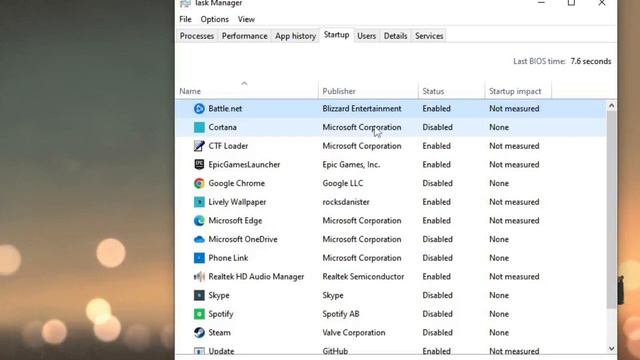Click the scrollbar up arrow
Viewport: 640px width, 360px height.
coord(611,106)
